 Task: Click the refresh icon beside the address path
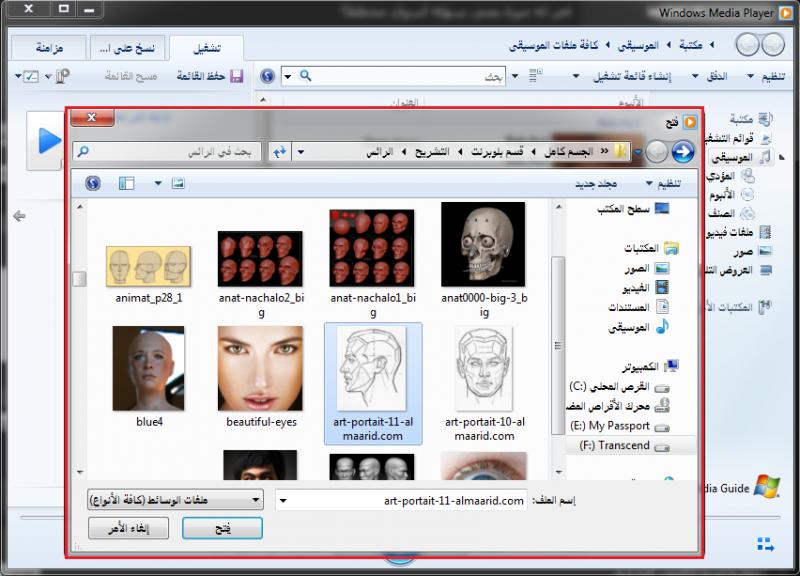click(x=280, y=152)
